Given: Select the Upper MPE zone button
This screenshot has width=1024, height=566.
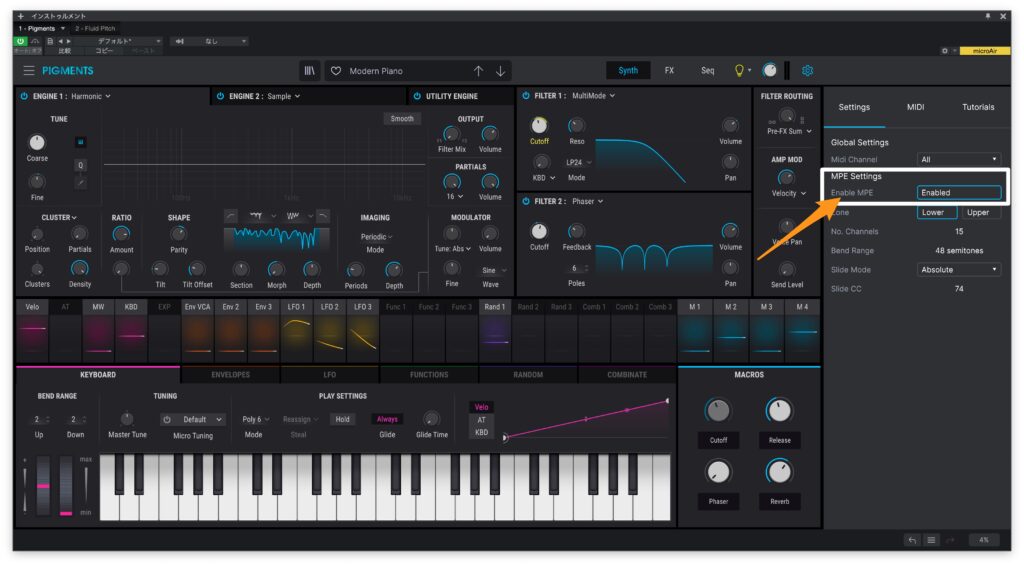Looking at the screenshot, I should 977,212.
